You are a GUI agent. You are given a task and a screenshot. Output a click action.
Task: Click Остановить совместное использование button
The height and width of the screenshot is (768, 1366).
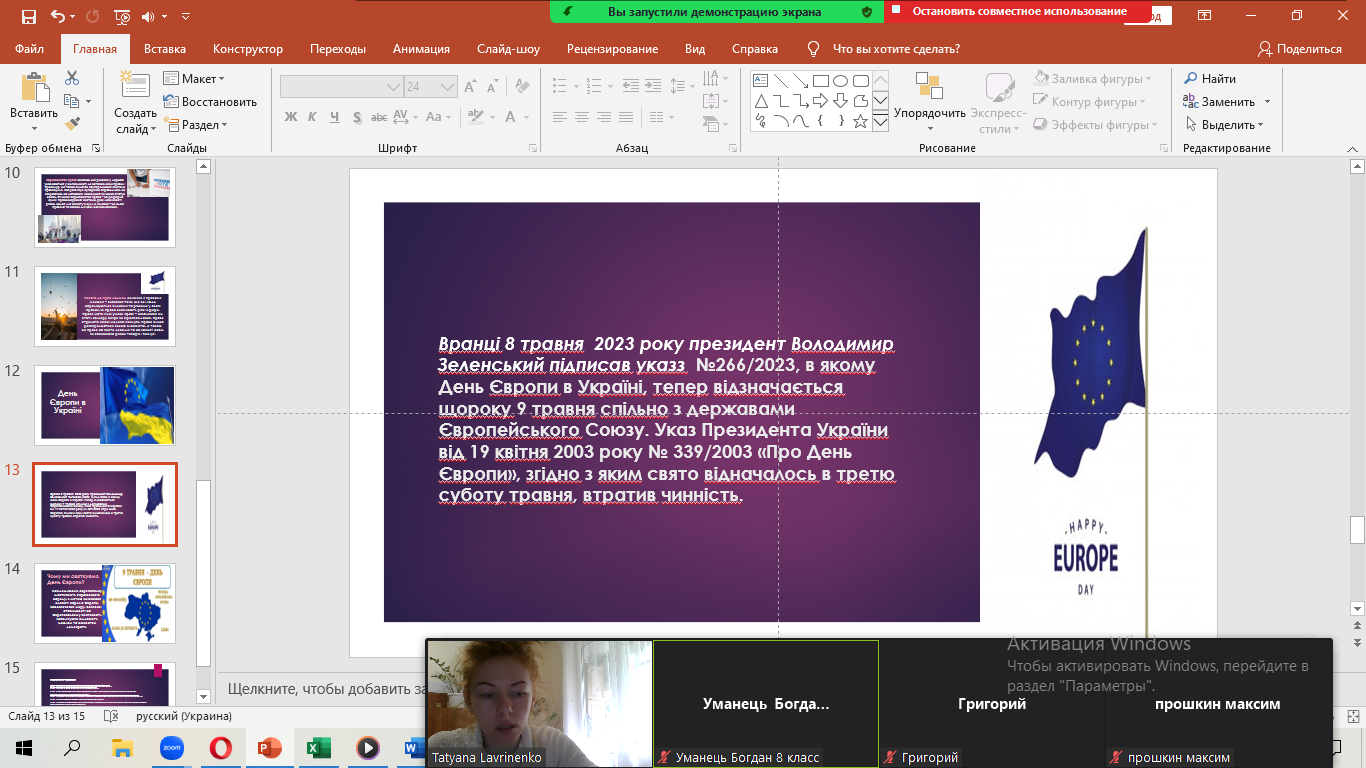(1019, 12)
